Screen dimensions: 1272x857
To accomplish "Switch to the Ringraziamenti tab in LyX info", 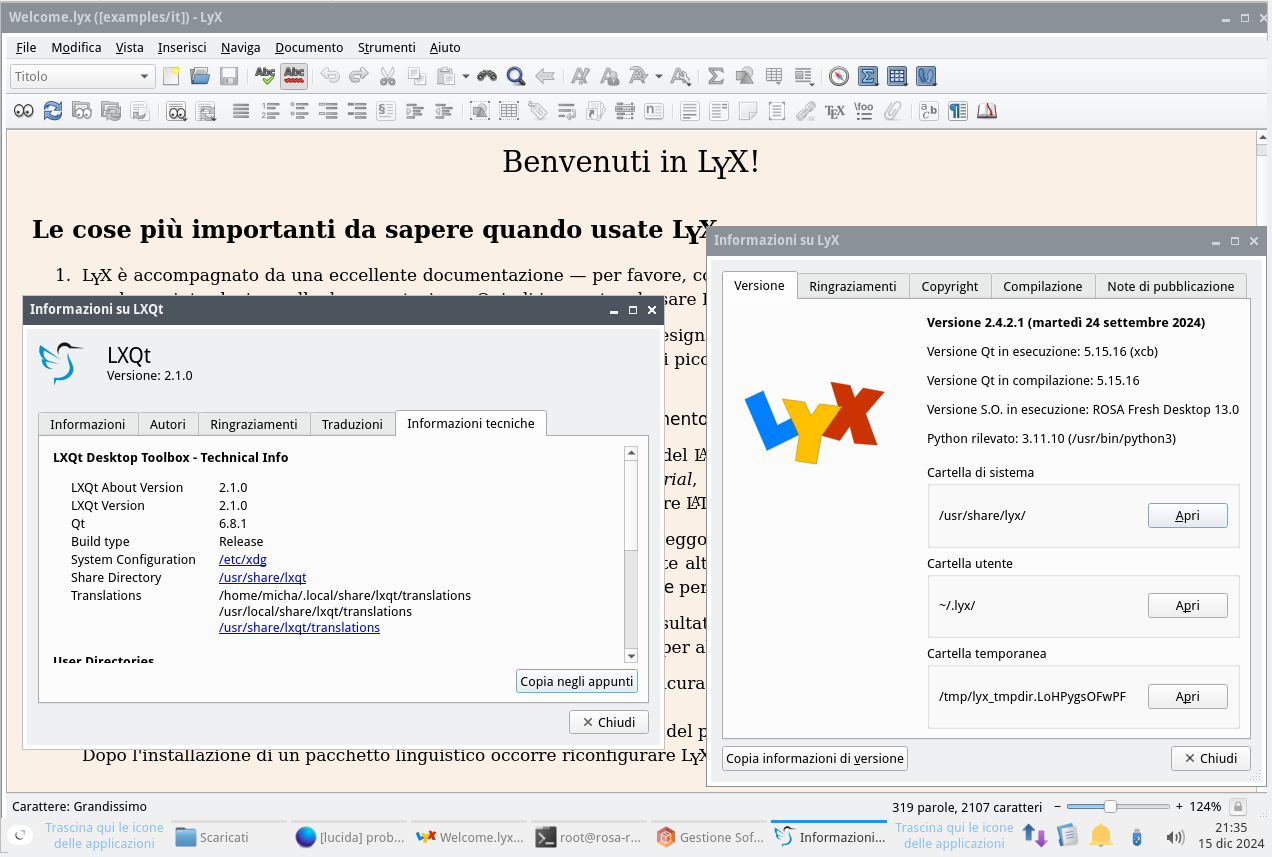I will 852,286.
